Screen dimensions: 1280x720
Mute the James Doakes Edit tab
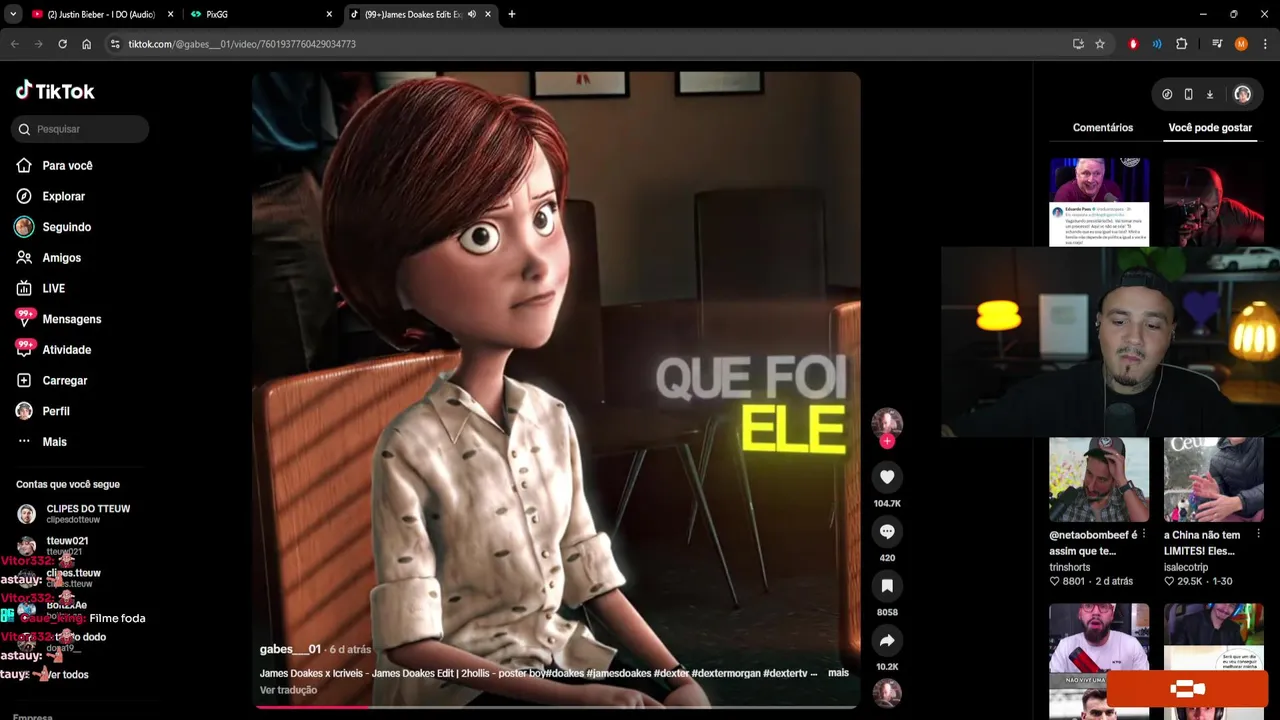tap(471, 14)
